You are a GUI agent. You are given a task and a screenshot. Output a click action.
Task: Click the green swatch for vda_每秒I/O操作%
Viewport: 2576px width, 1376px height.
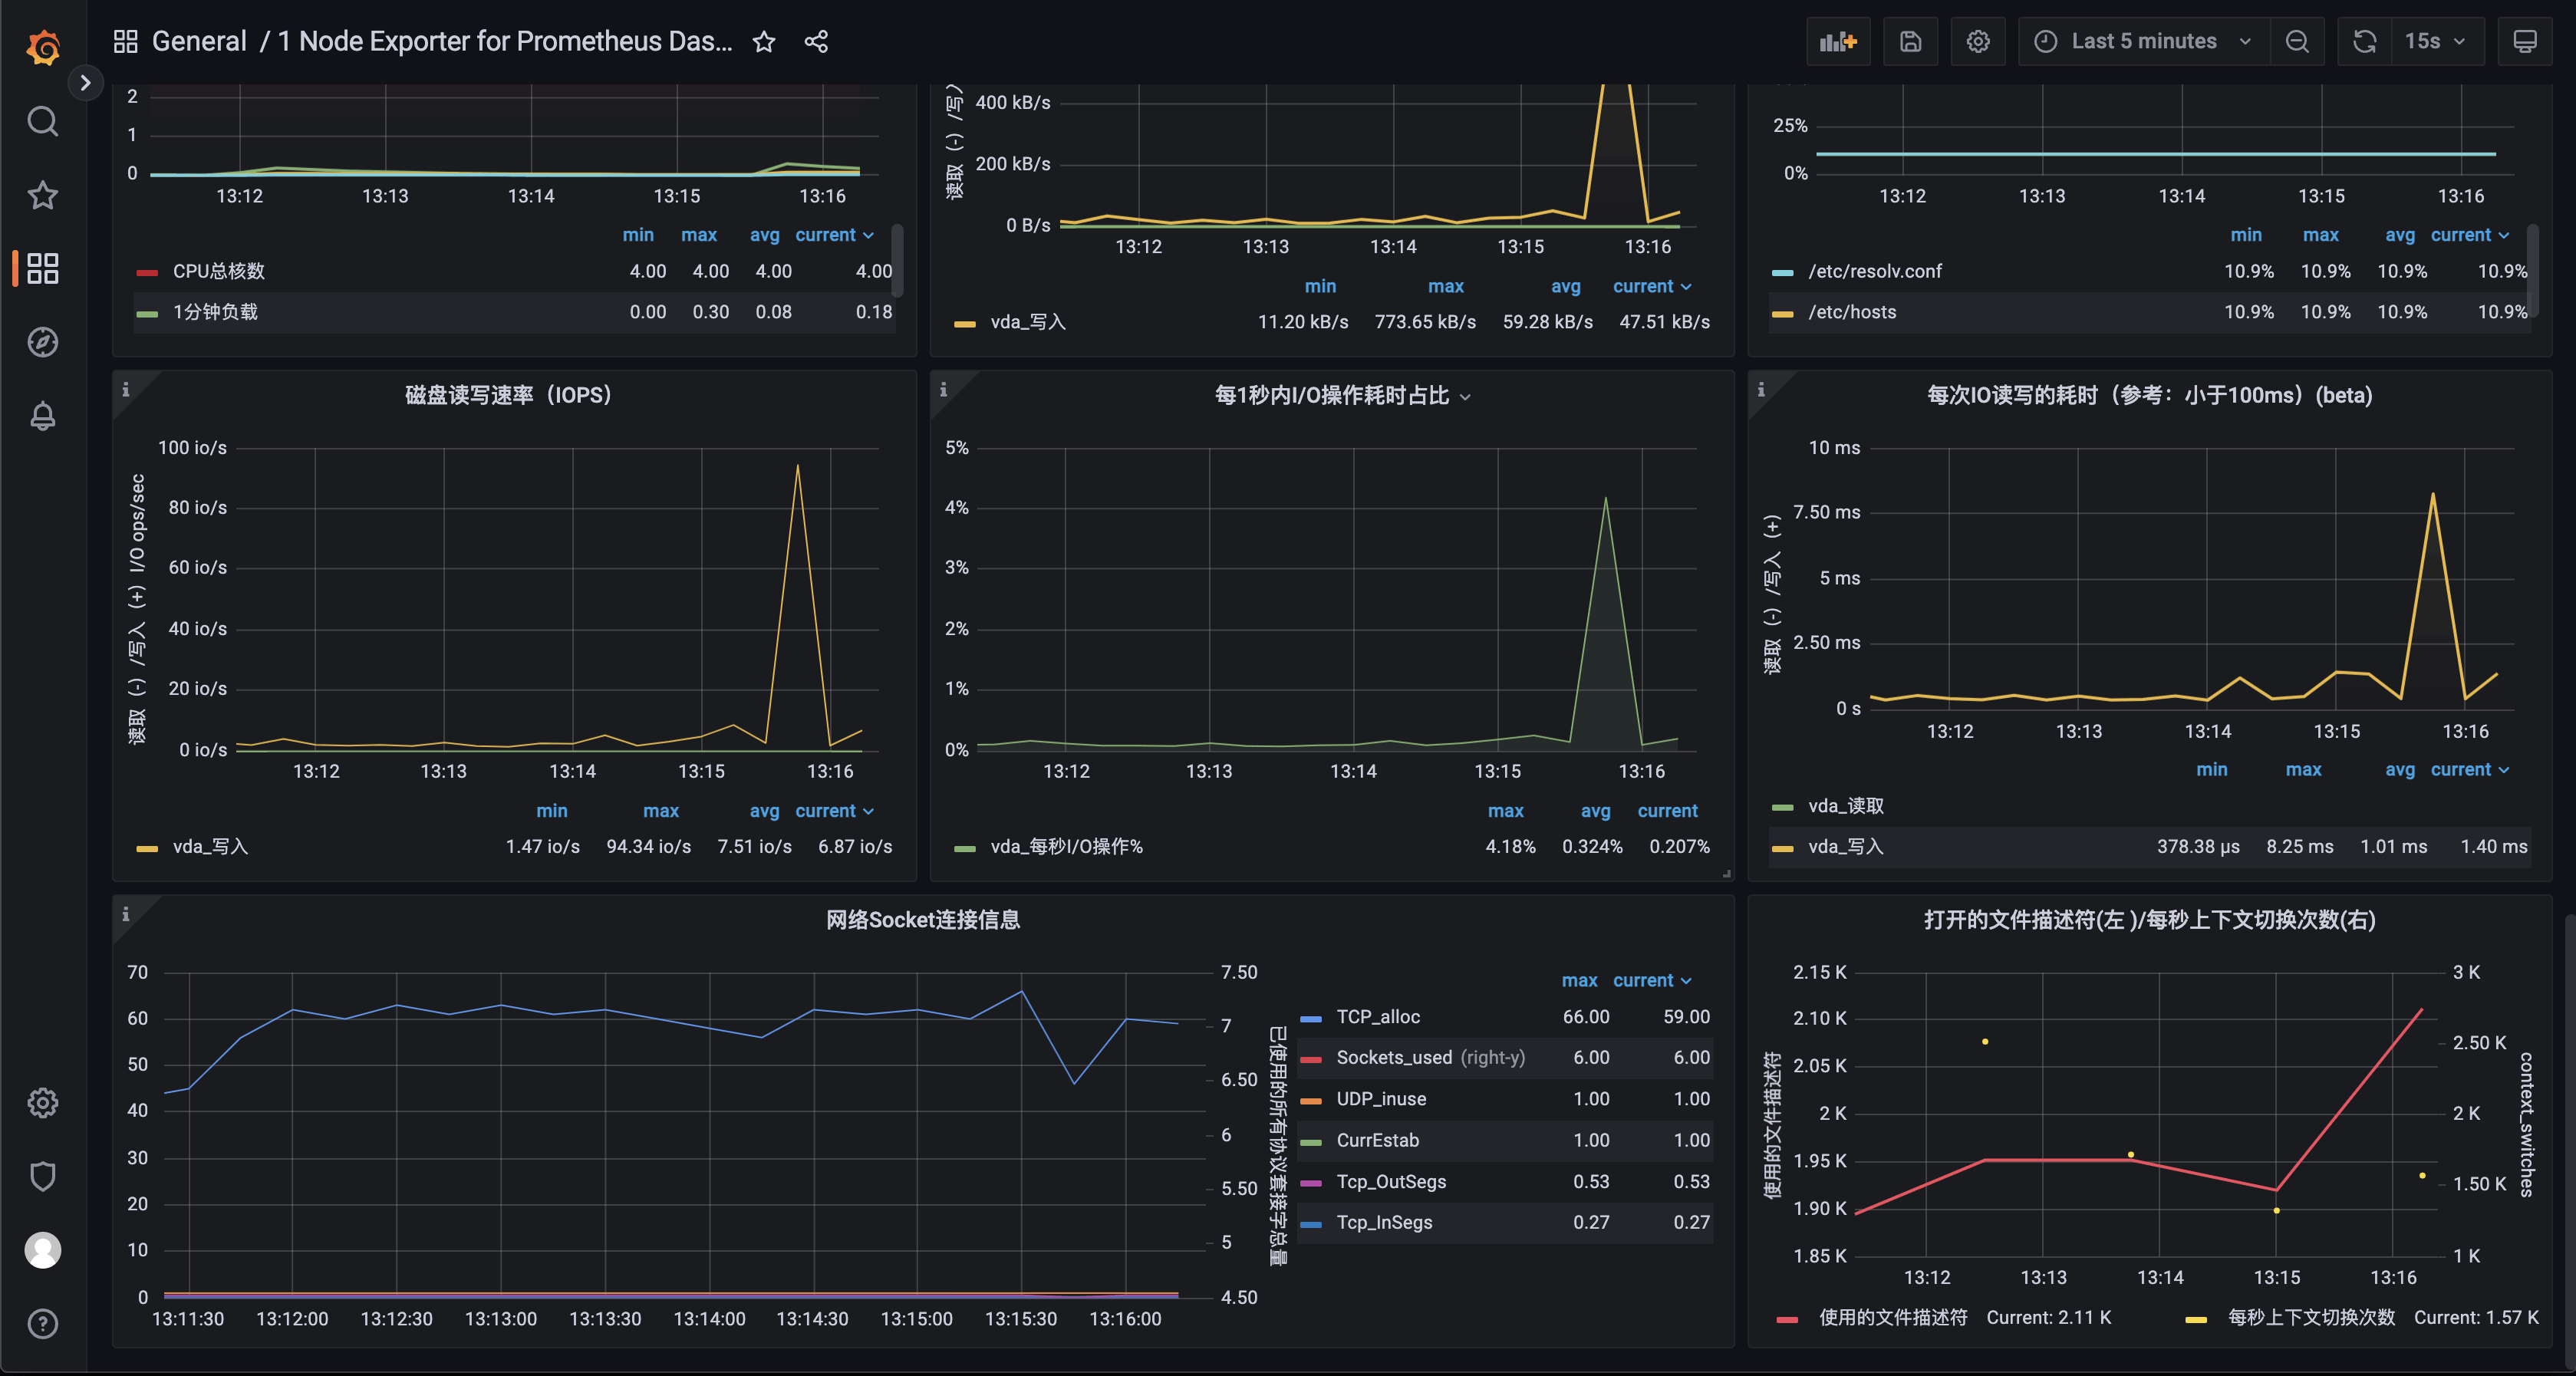(x=965, y=849)
